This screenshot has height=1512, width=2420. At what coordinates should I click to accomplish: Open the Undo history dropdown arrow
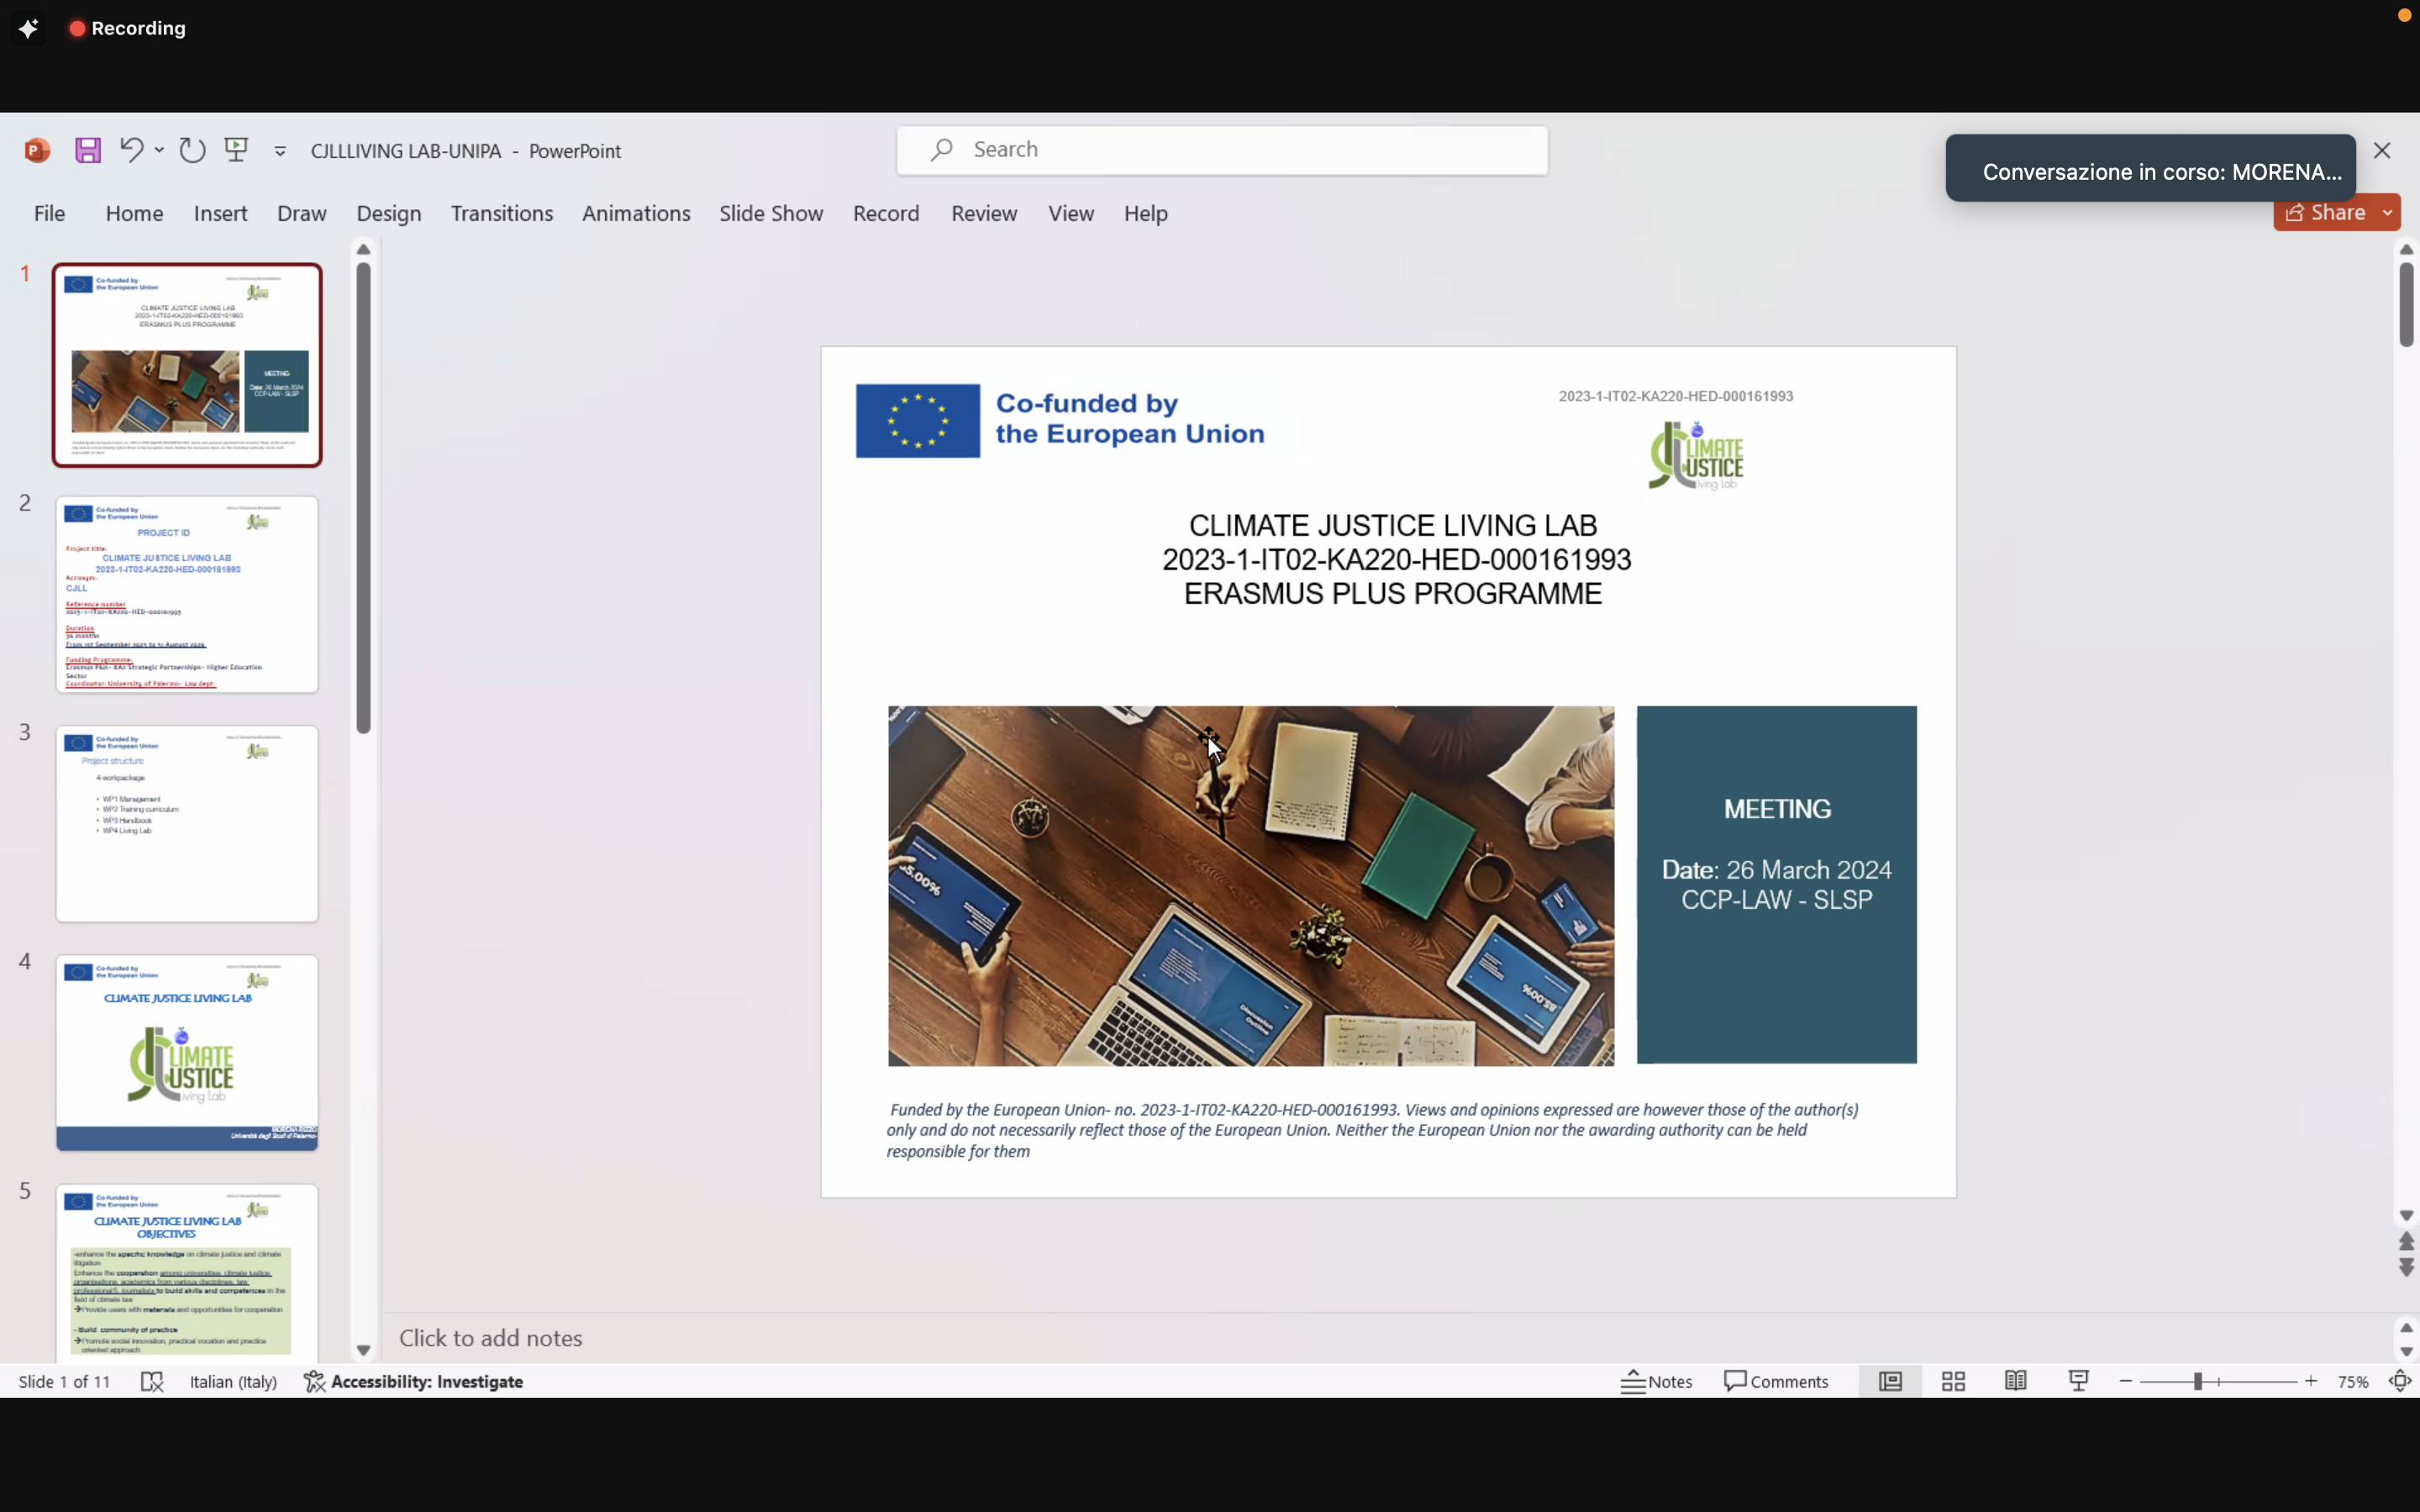click(159, 151)
